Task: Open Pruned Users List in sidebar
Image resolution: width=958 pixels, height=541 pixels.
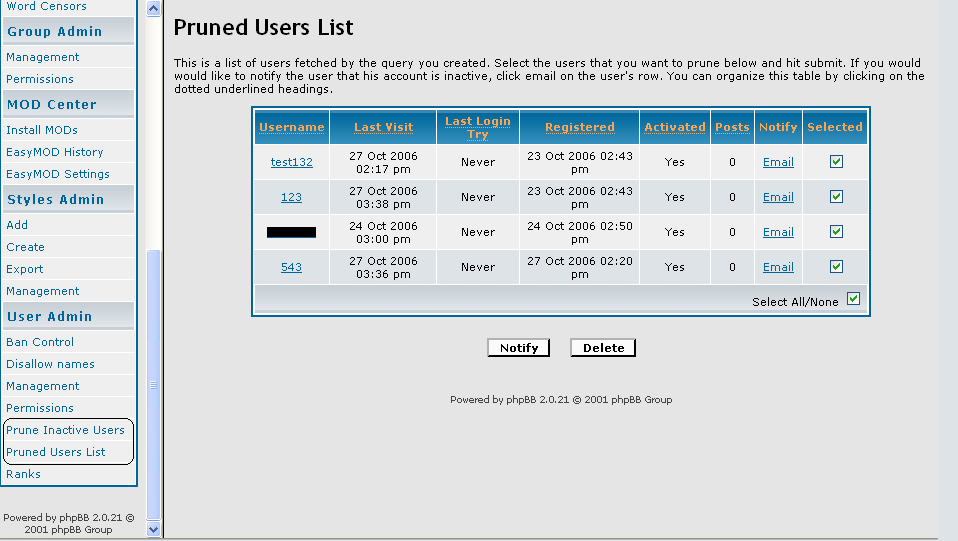Action: [x=55, y=452]
